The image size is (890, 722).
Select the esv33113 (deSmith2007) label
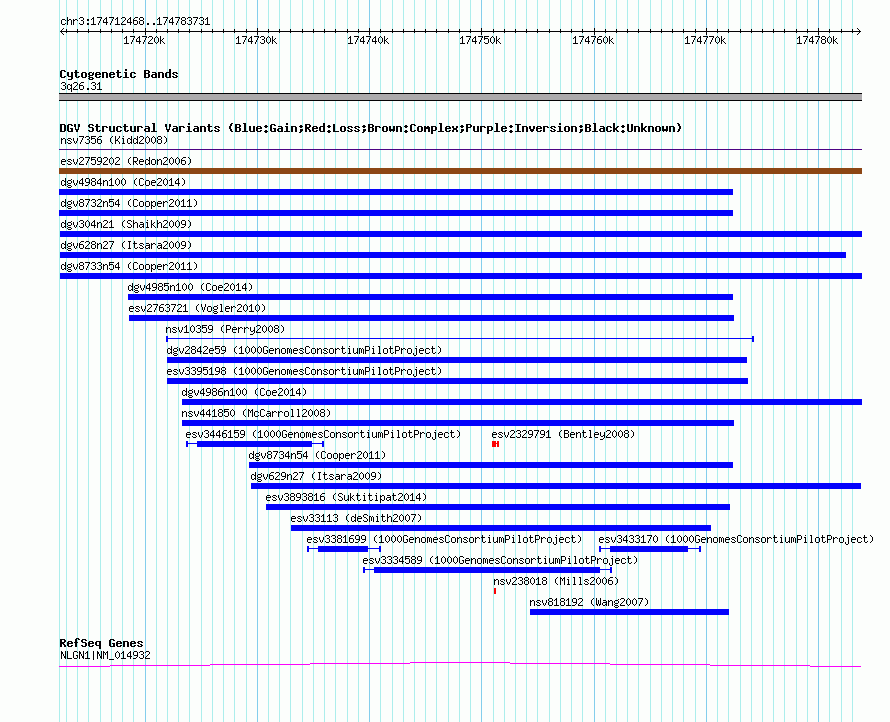click(x=356, y=518)
